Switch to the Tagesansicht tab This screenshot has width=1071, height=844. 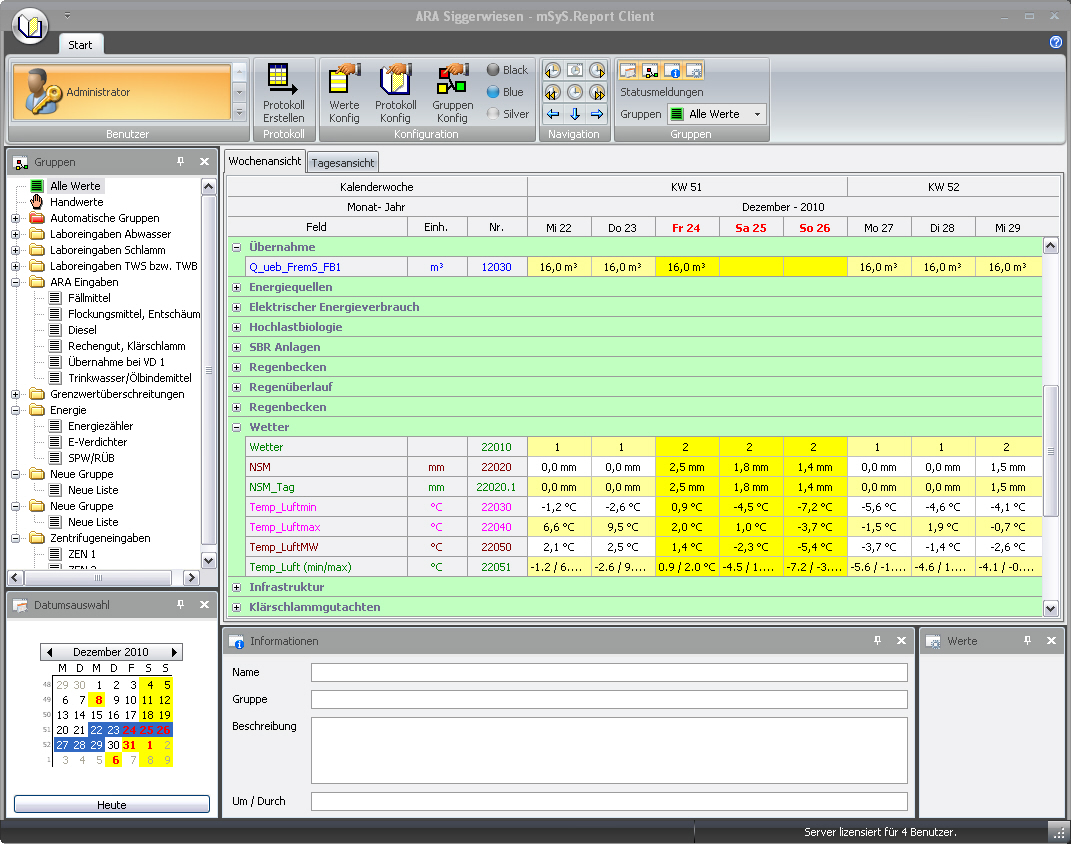click(x=343, y=162)
